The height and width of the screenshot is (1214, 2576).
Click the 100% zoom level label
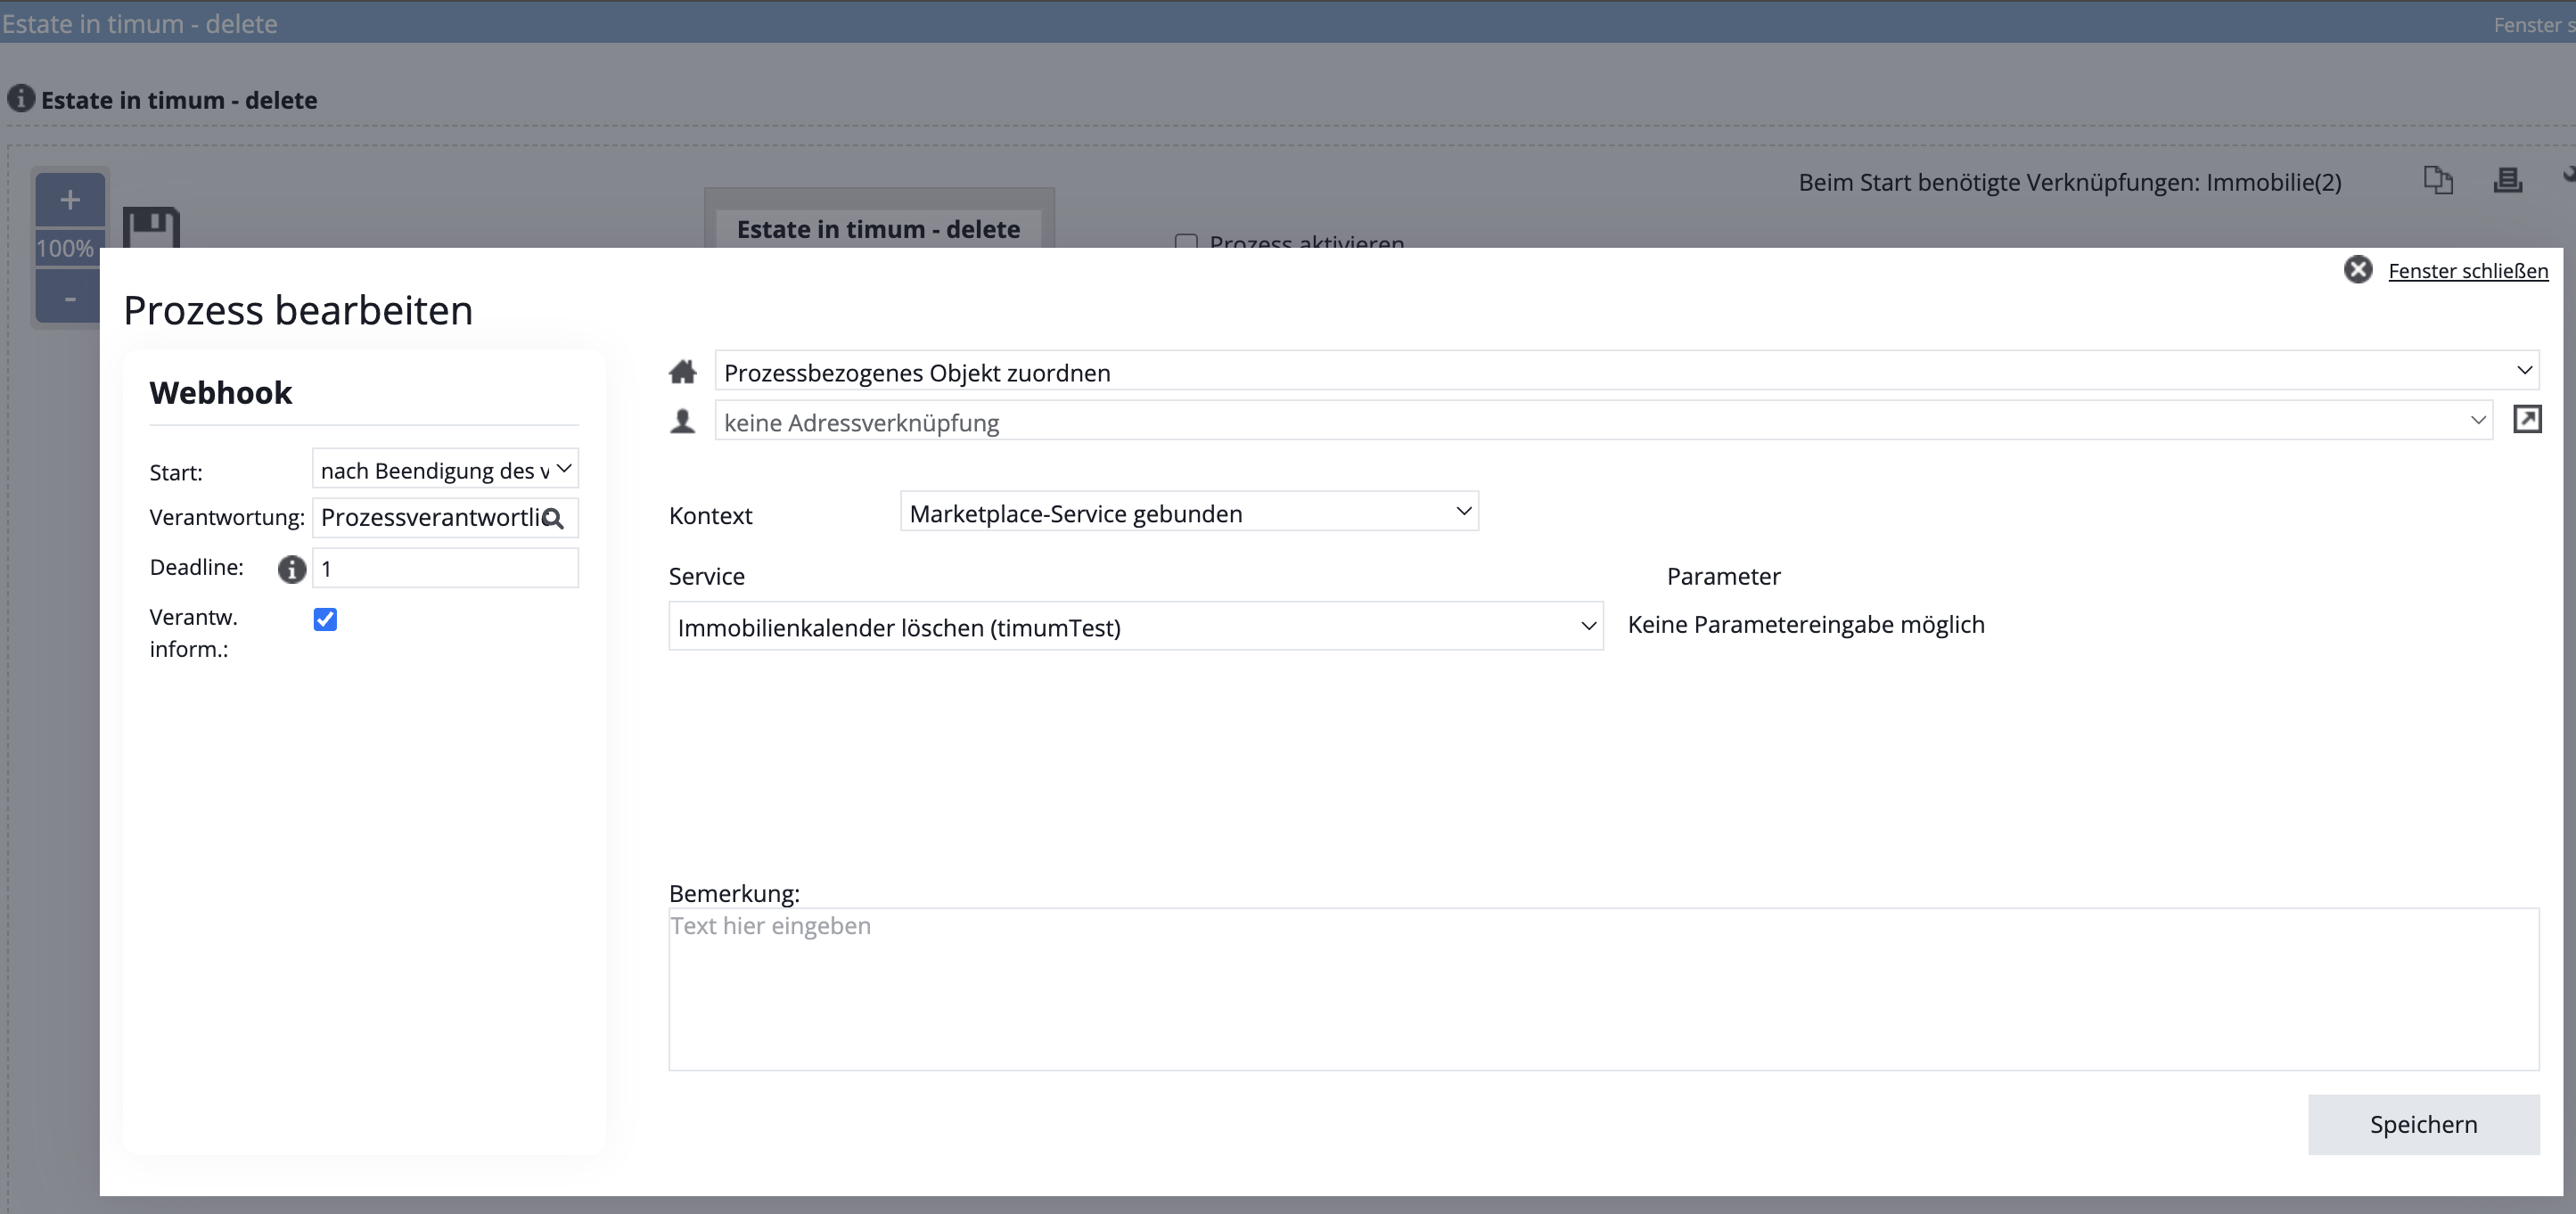click(x=65, y=248)
